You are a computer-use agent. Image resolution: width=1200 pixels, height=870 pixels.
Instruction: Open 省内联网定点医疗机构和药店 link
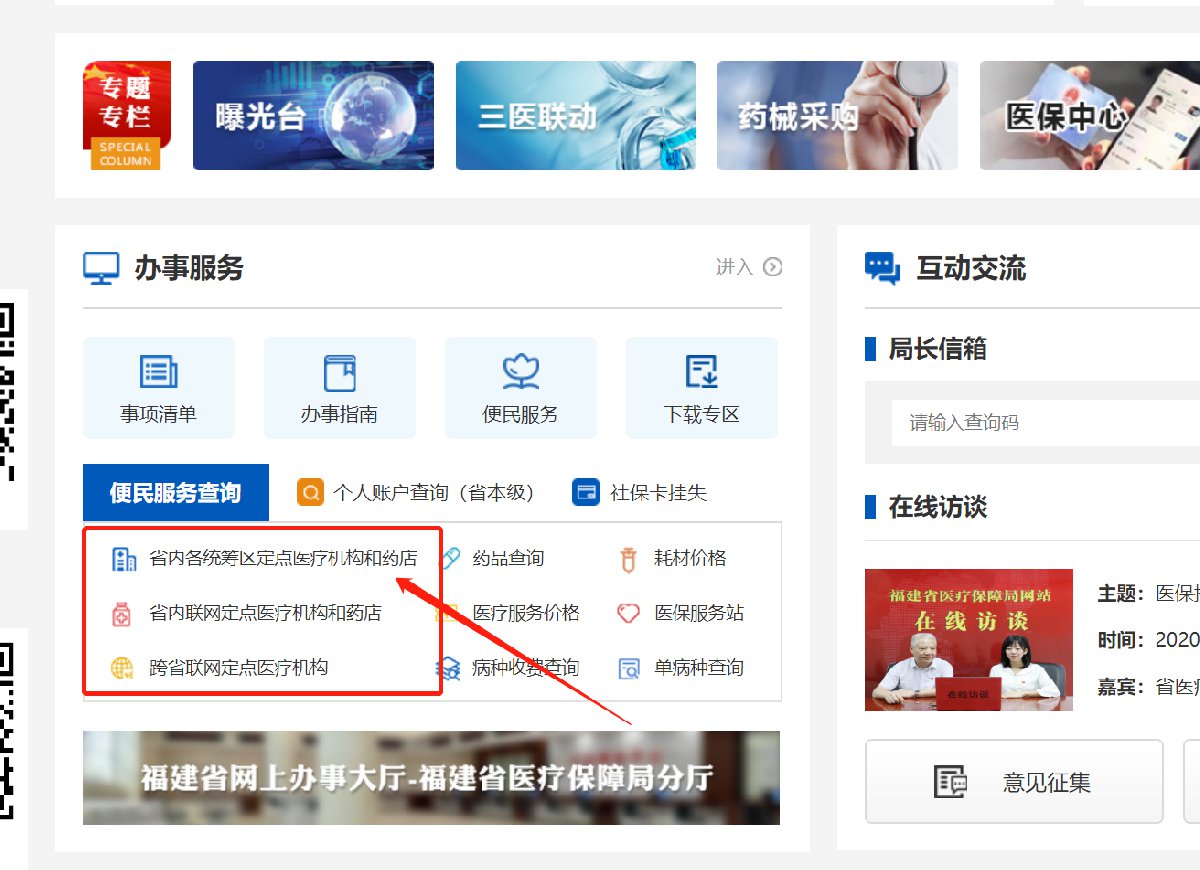click(x=265, y=612)
